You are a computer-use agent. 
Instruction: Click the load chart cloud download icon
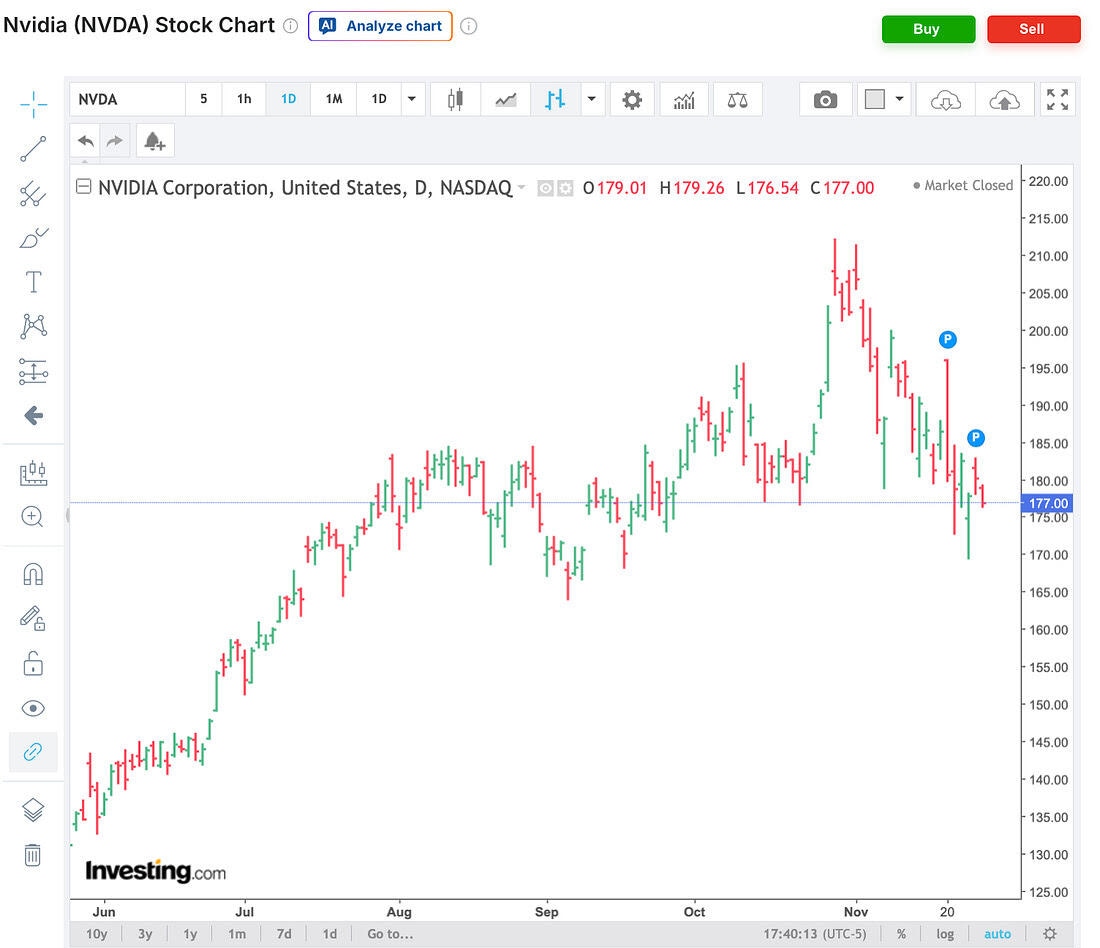point(945,100)
